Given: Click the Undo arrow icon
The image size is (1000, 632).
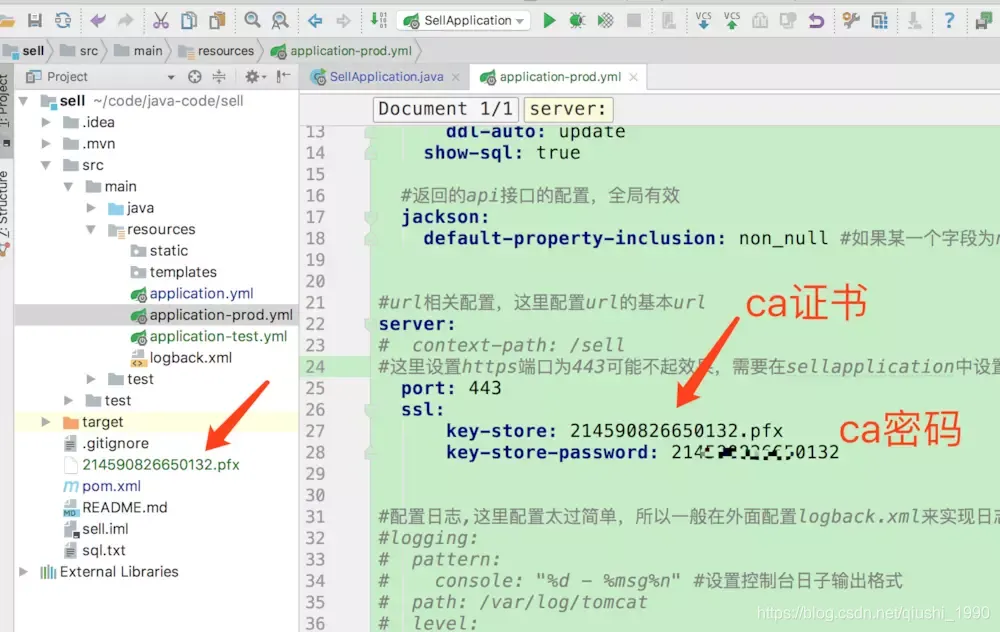Looking at the screenshot, I should click(x=98, y=20).
